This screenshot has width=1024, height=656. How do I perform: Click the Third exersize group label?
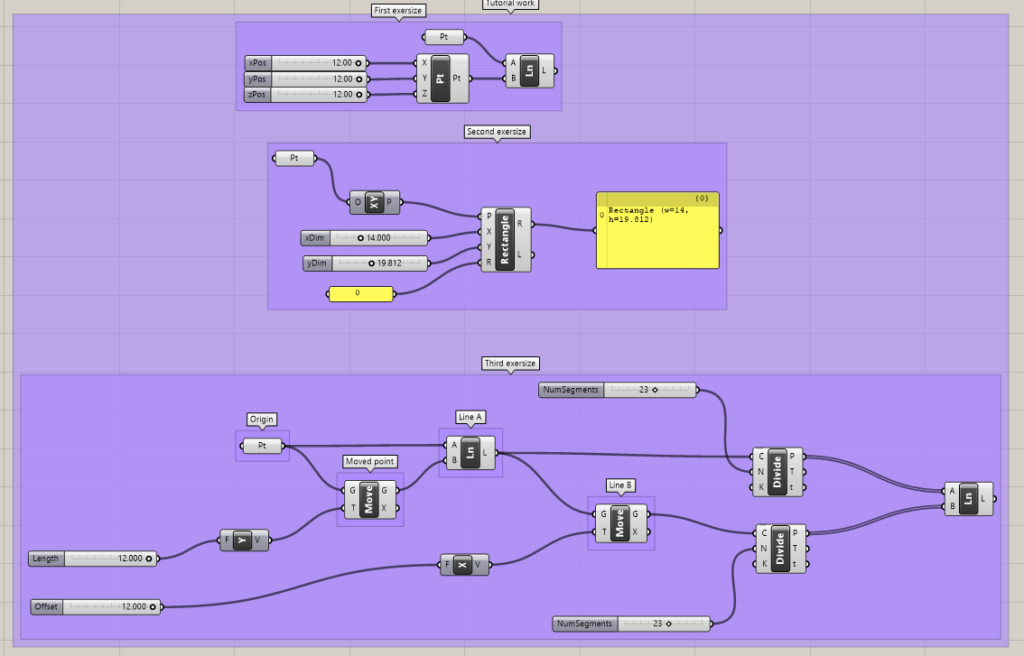511,363
